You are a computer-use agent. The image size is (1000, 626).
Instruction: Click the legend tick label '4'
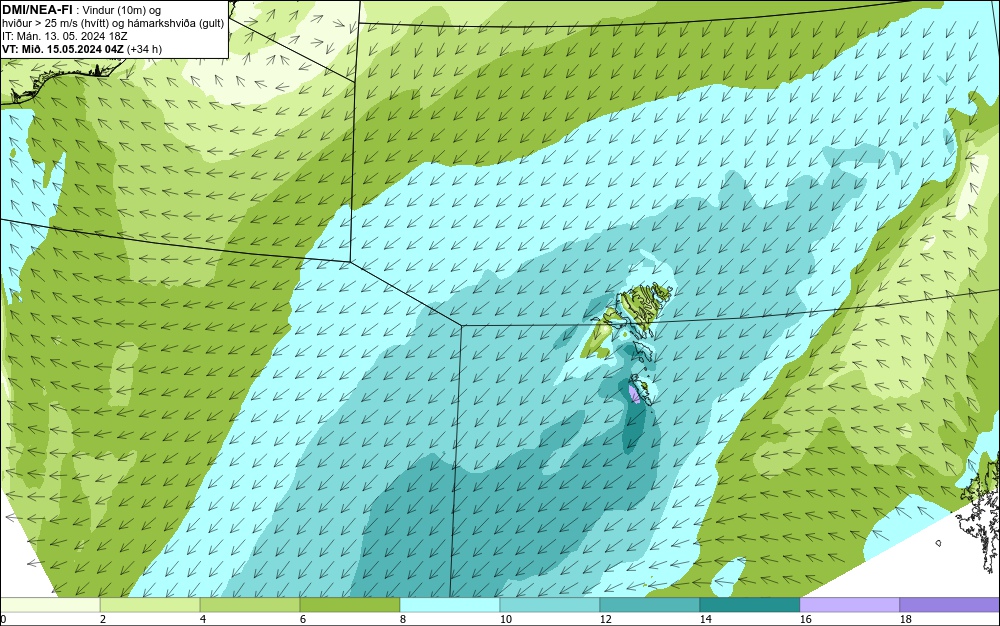[x=203, y=619]
